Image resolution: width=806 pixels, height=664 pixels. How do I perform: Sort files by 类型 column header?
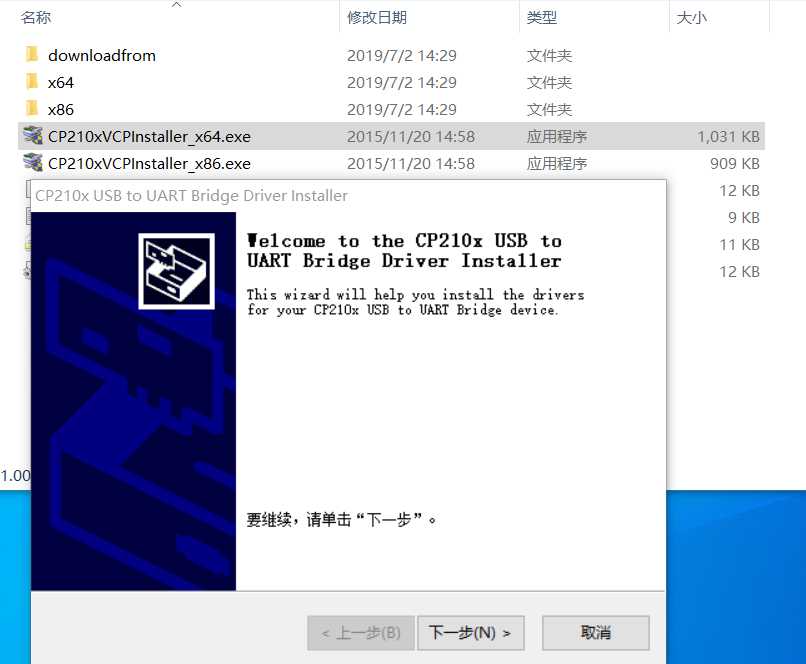[x=542, y=17]
